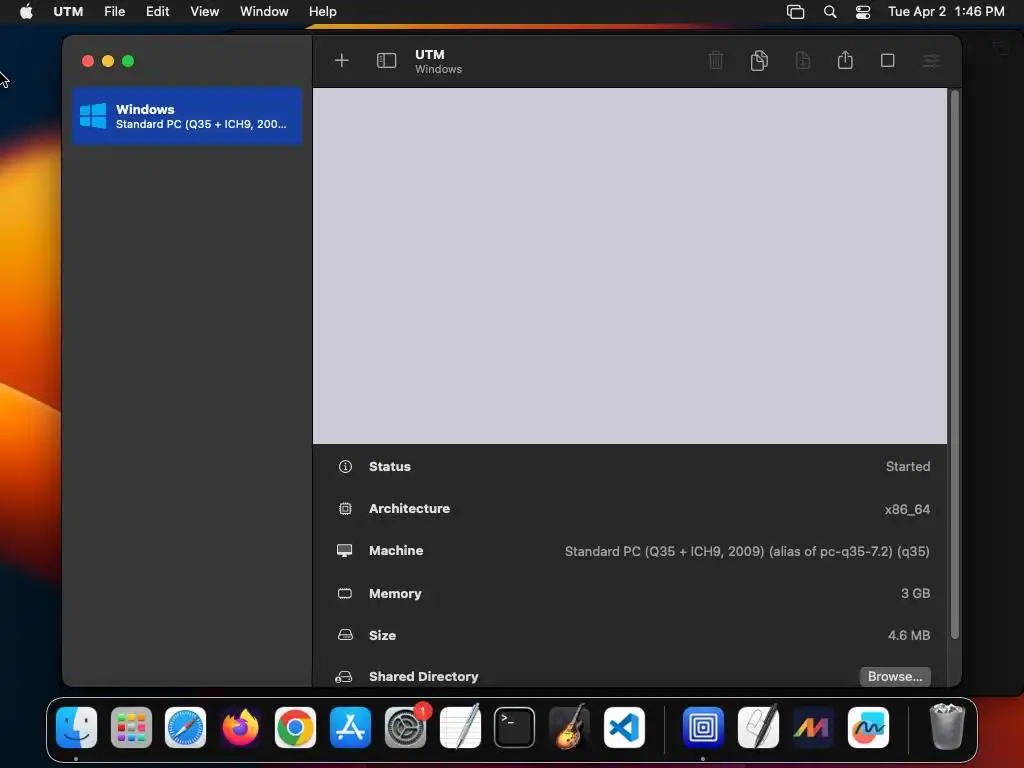Click the Memory icon
The width and height of the screenshot is (1024, 768).
344,594
